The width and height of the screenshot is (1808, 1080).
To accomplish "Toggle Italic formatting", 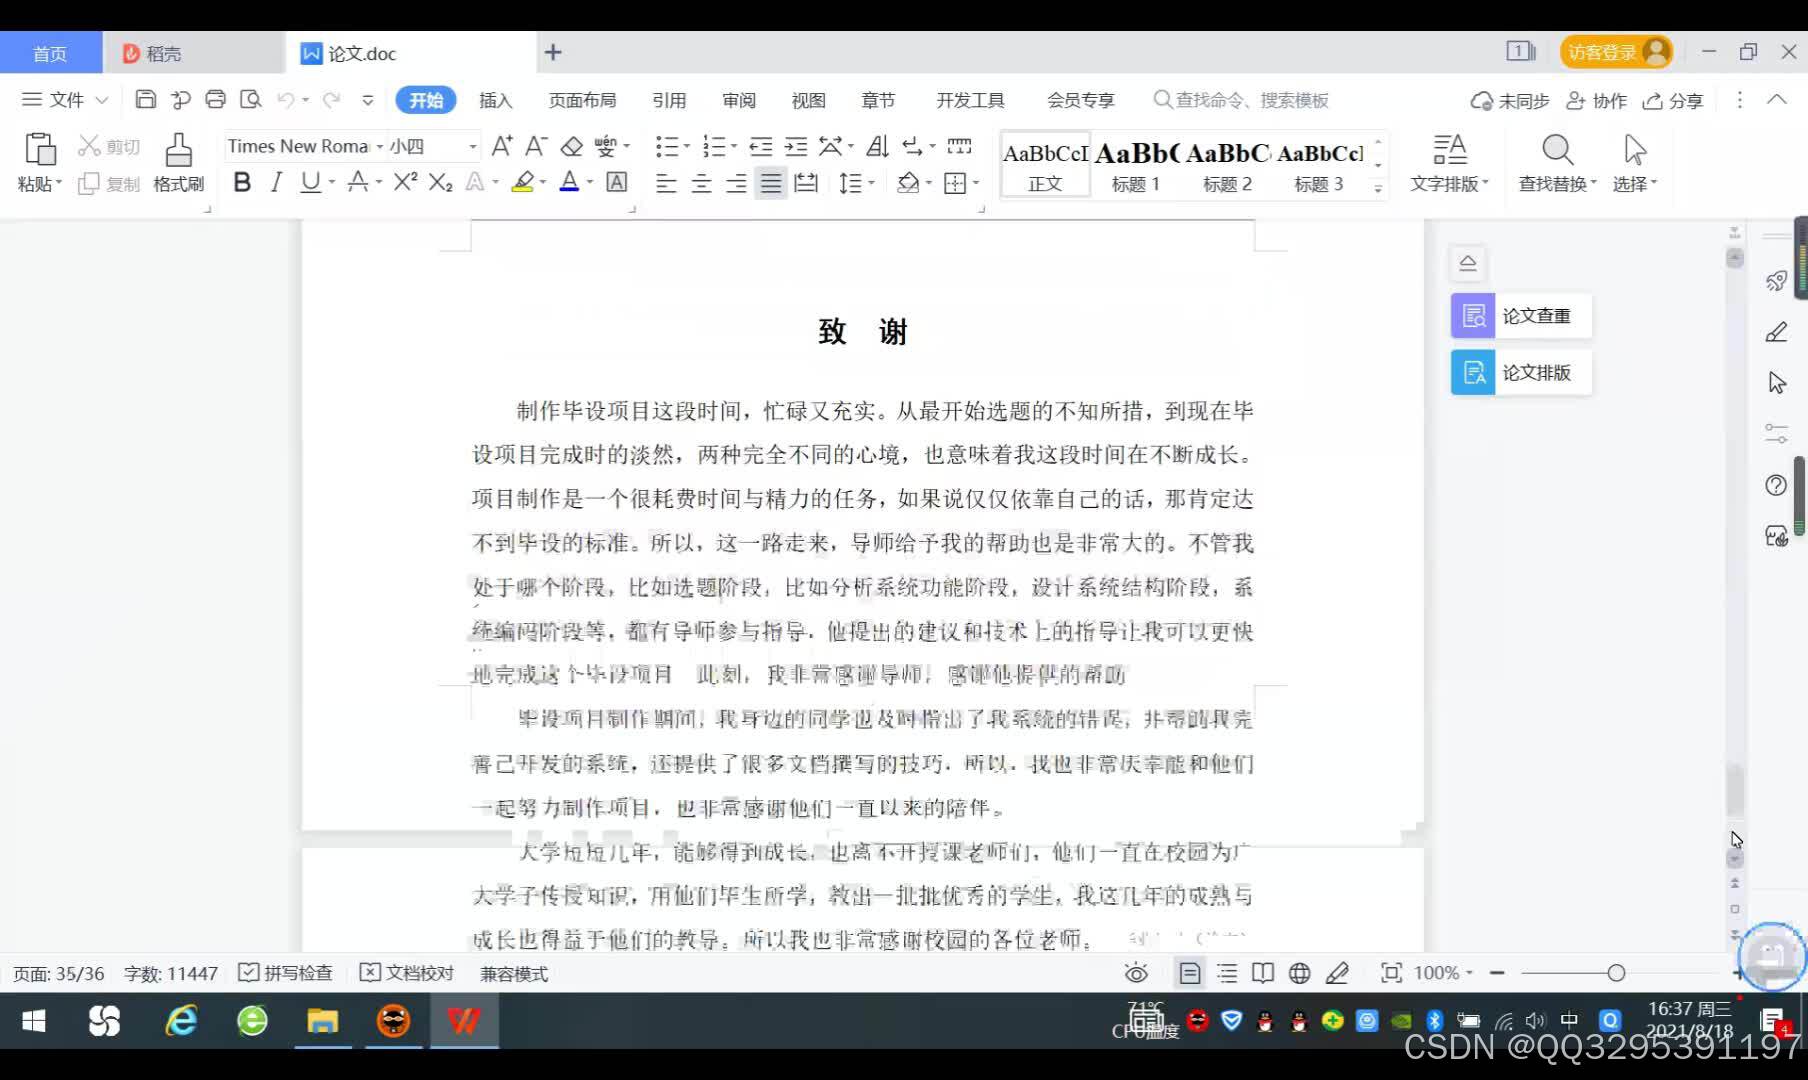I will (x=276, y=182).
